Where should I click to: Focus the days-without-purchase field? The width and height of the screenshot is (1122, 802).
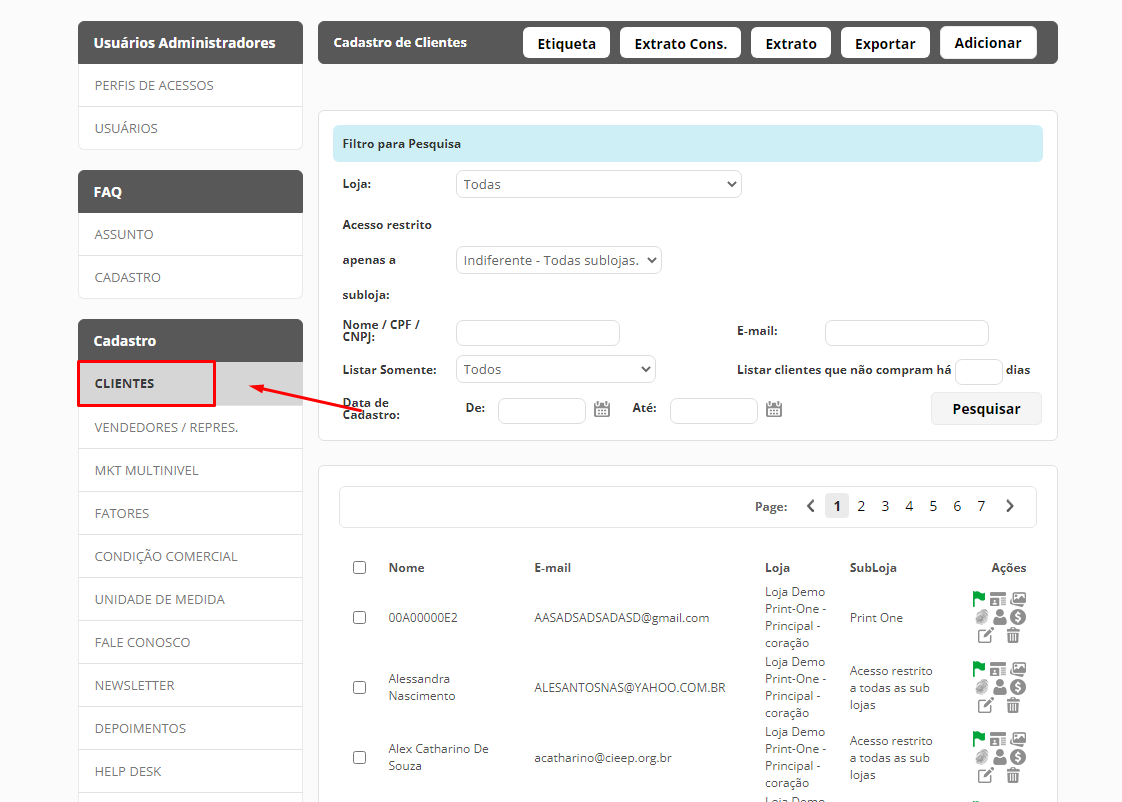(978, 372)
